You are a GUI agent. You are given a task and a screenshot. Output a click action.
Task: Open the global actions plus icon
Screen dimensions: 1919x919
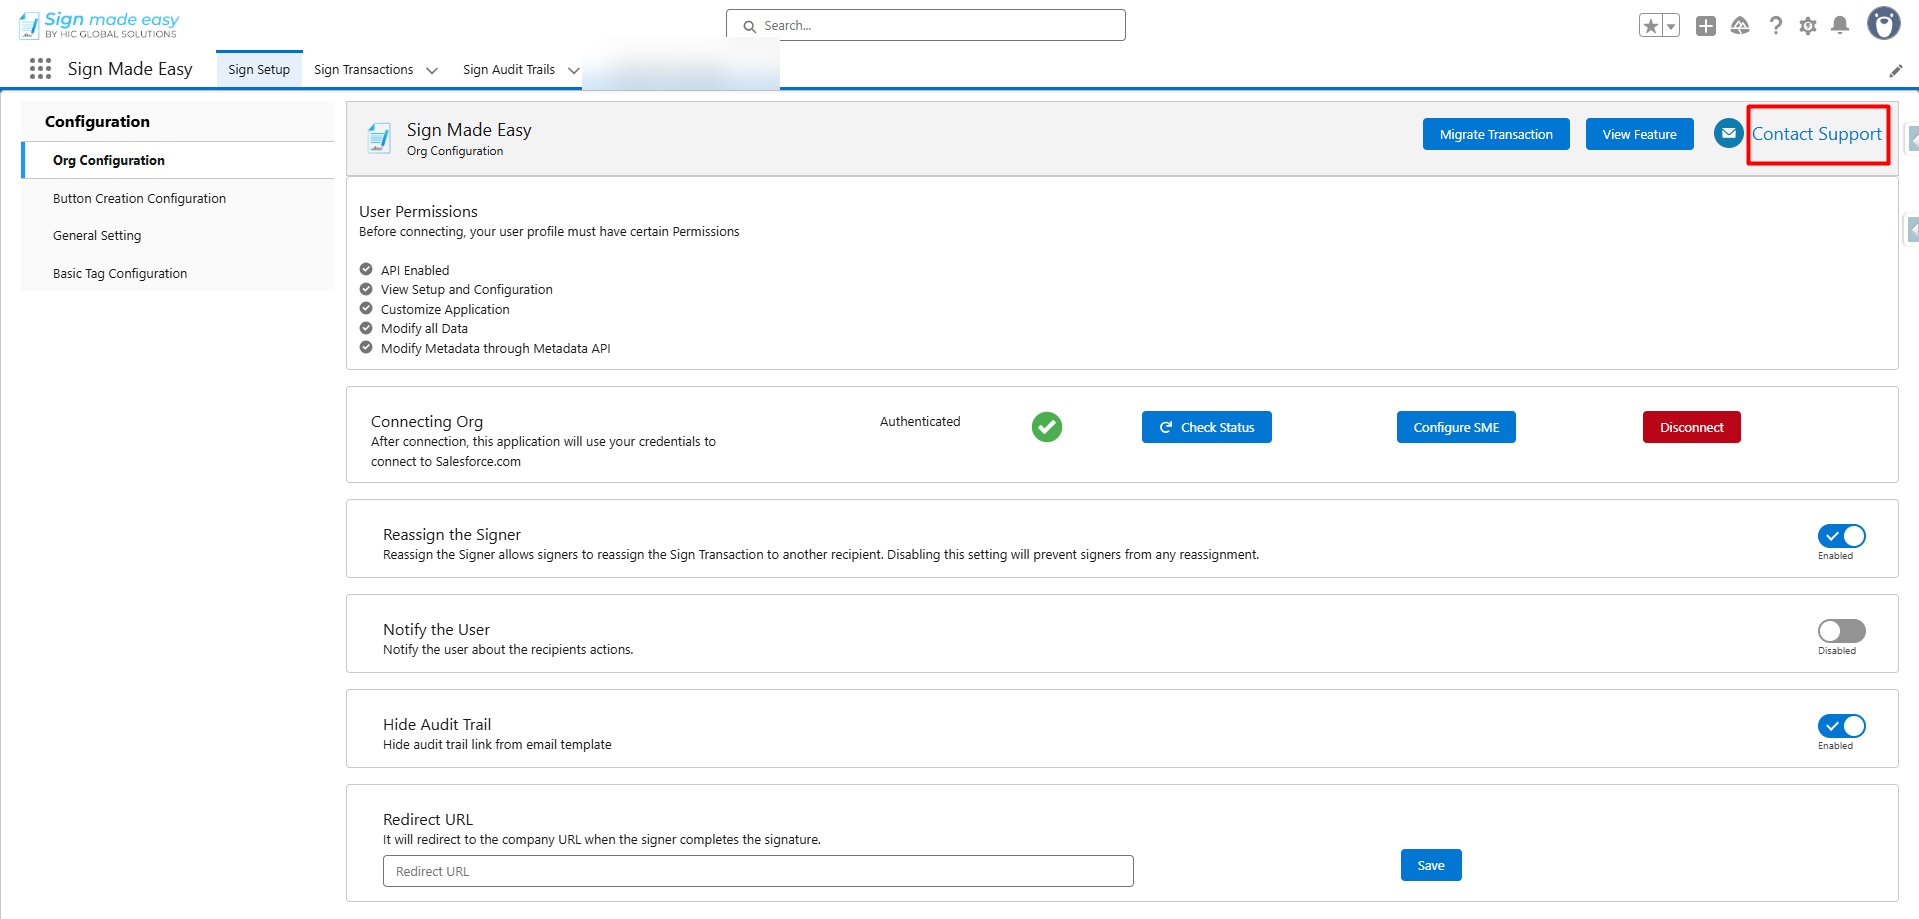click(1706, 26)
